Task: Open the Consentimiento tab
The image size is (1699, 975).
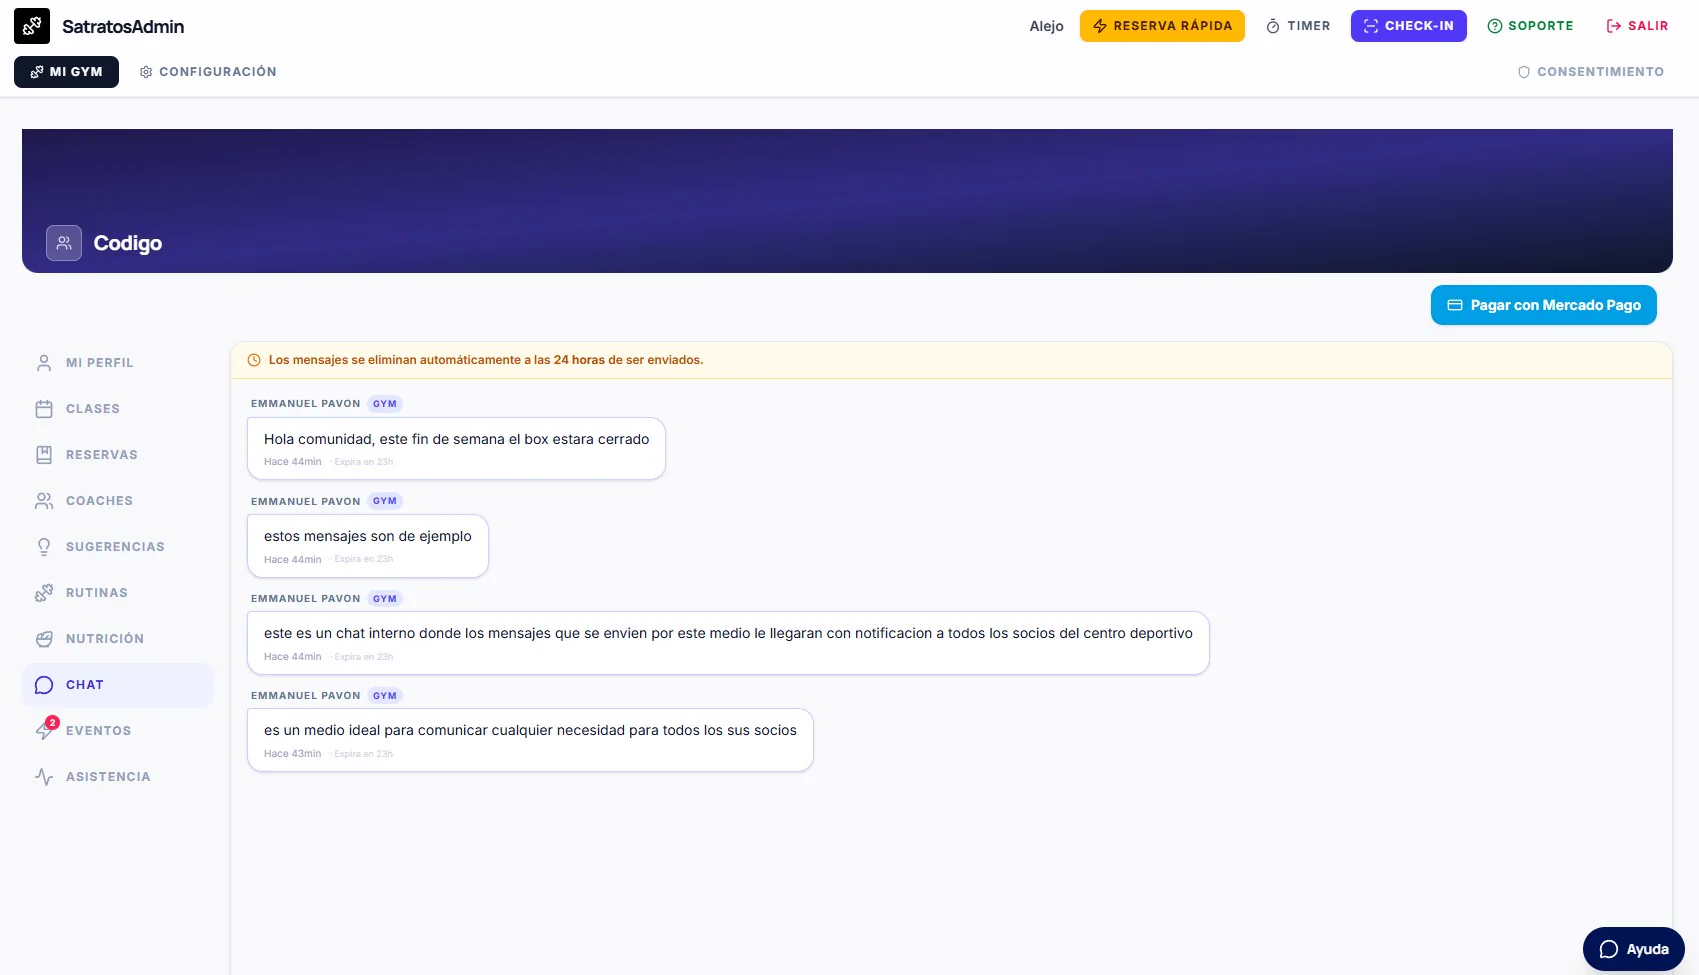Action: tap(1590, 72)
